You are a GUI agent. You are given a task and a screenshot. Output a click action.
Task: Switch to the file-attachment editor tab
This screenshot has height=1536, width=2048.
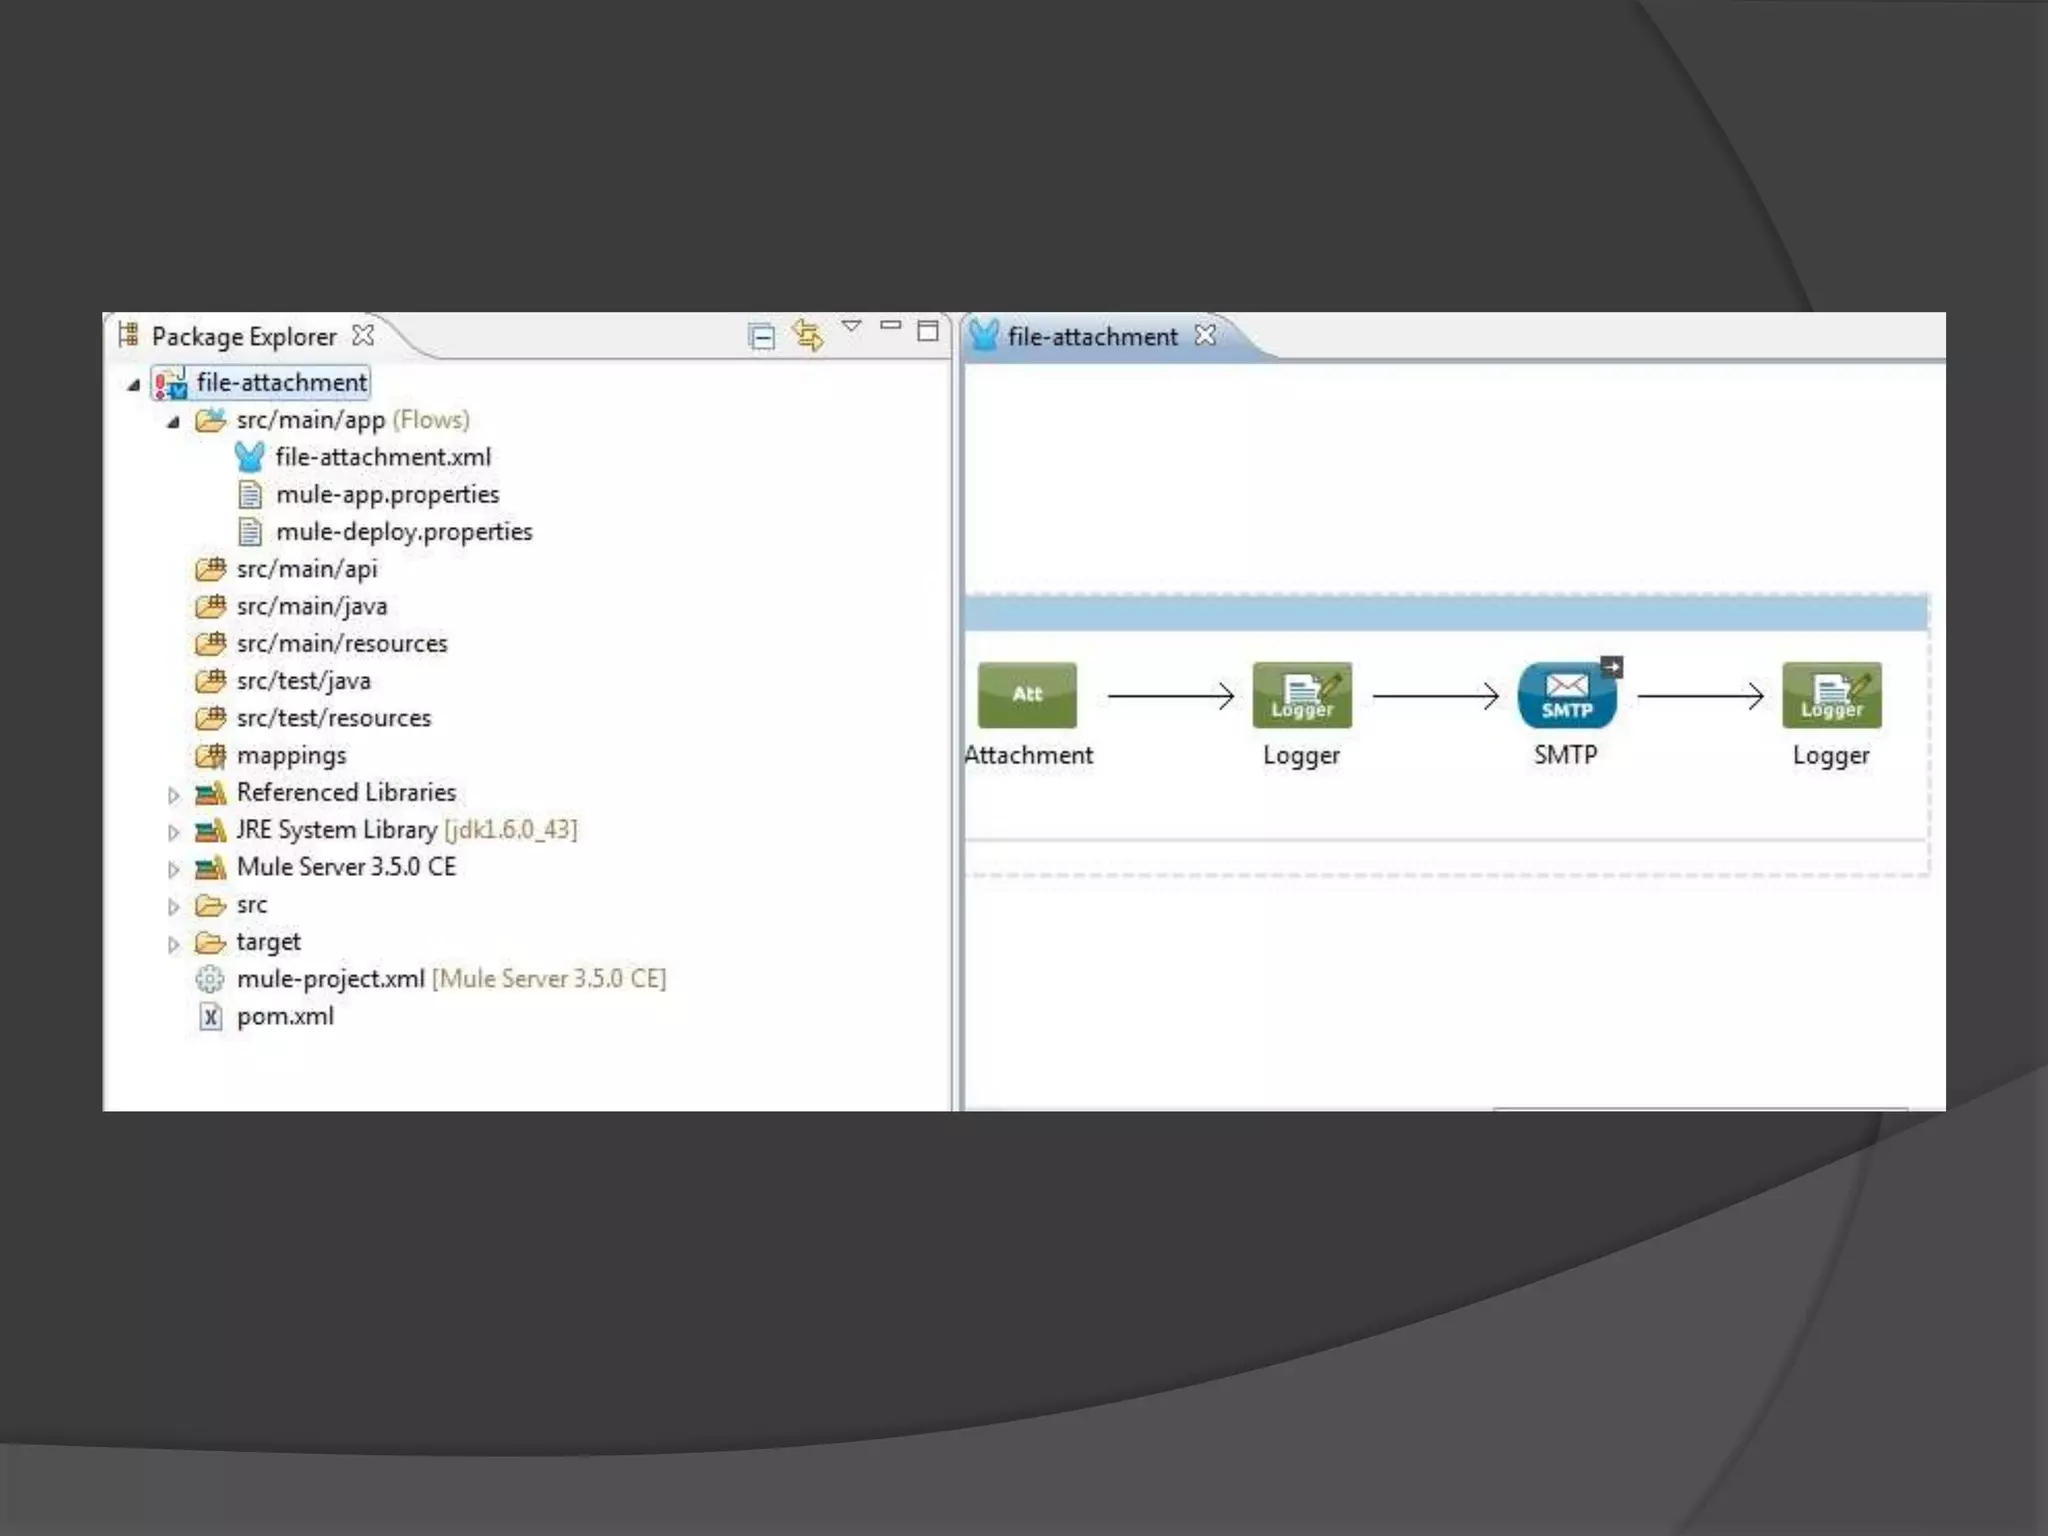click(x=1091, y=337)
